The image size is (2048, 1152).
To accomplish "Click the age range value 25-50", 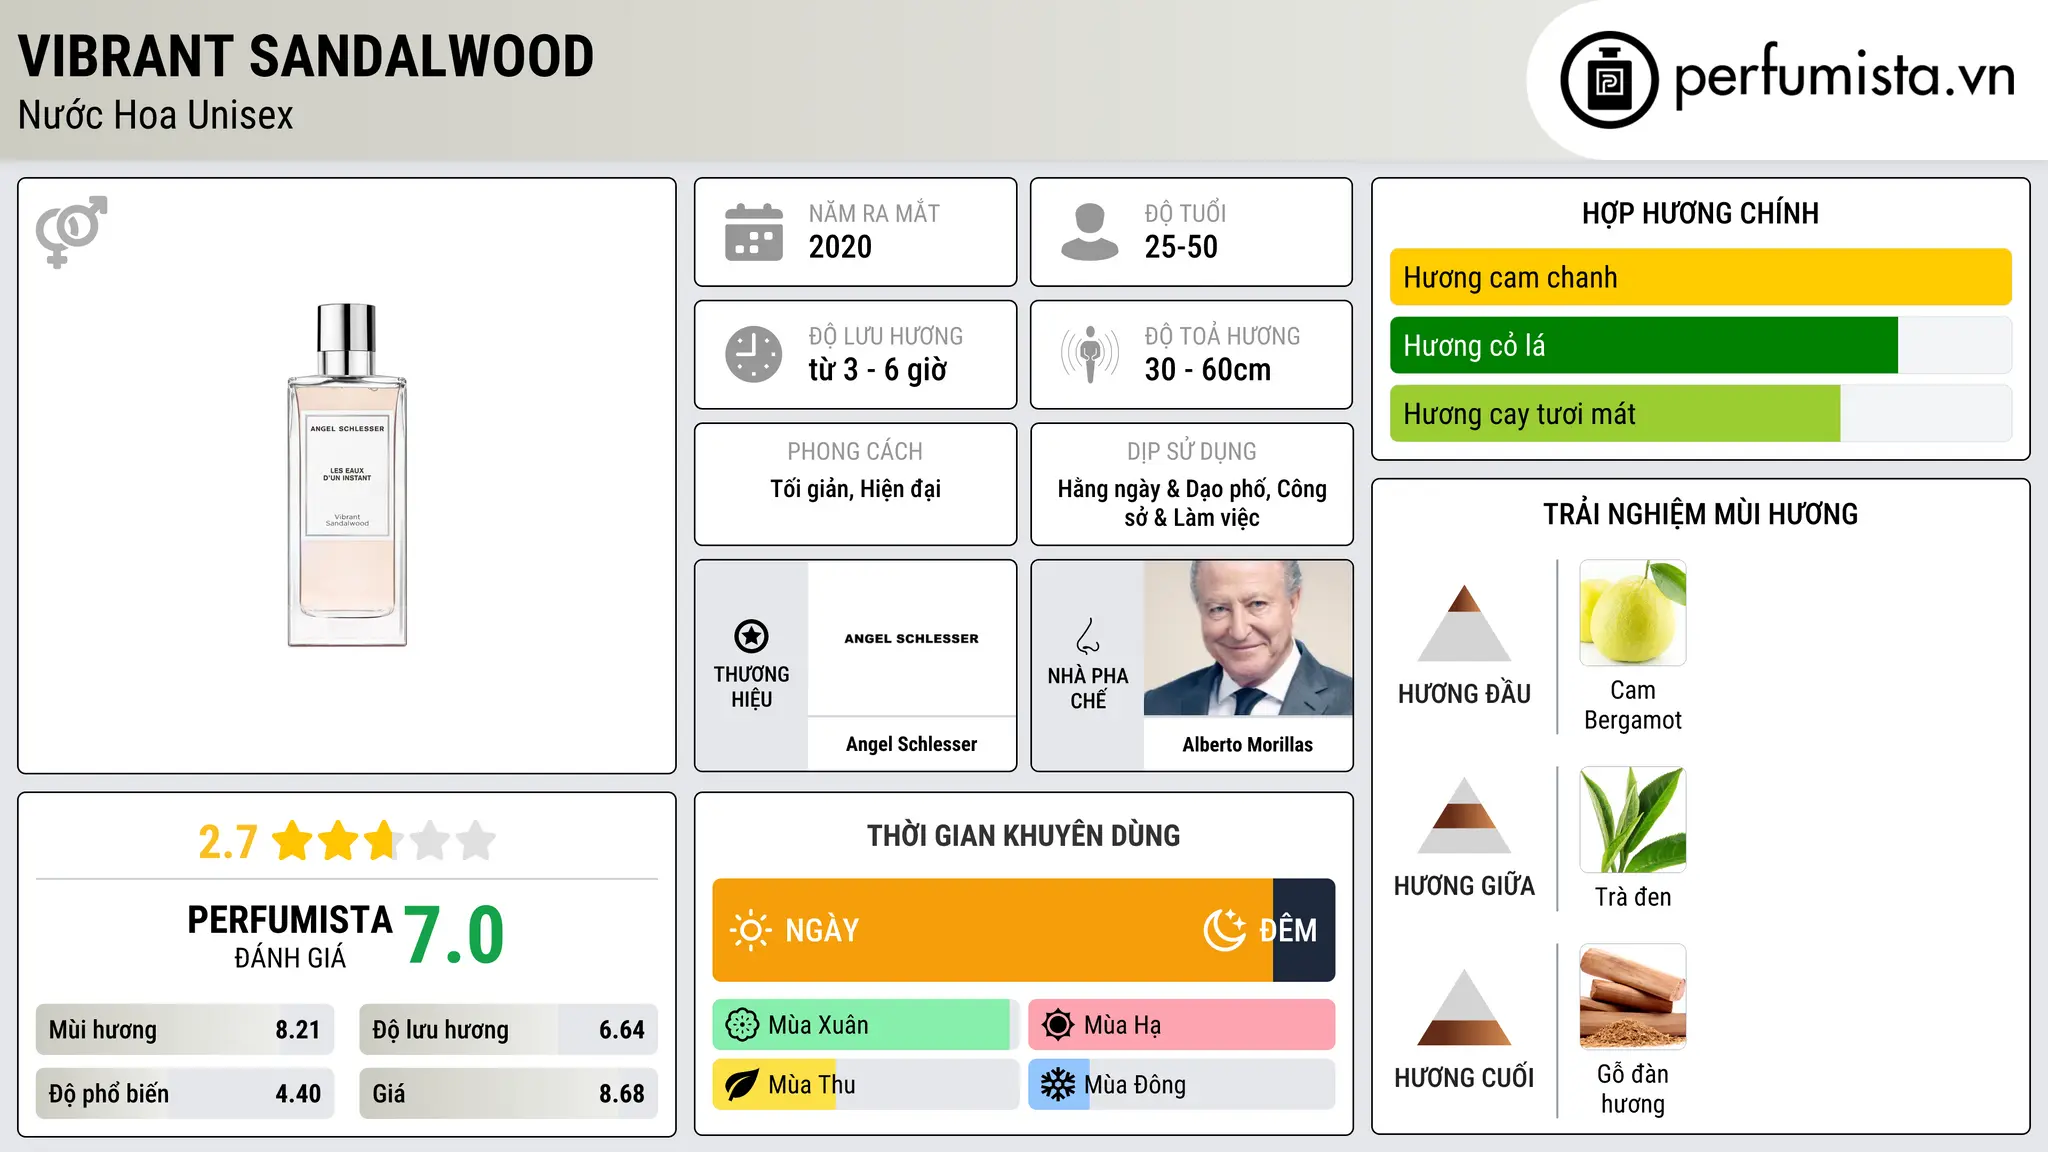I will pos(1181,247).
